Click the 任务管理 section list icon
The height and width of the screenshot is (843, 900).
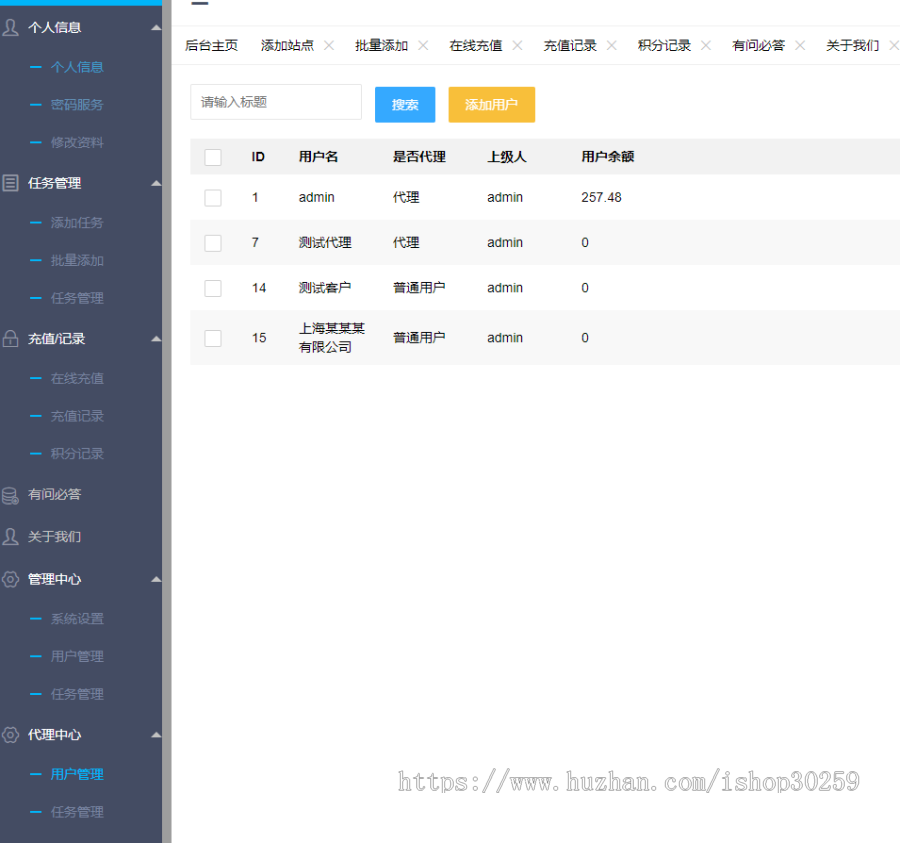point(10,183)
